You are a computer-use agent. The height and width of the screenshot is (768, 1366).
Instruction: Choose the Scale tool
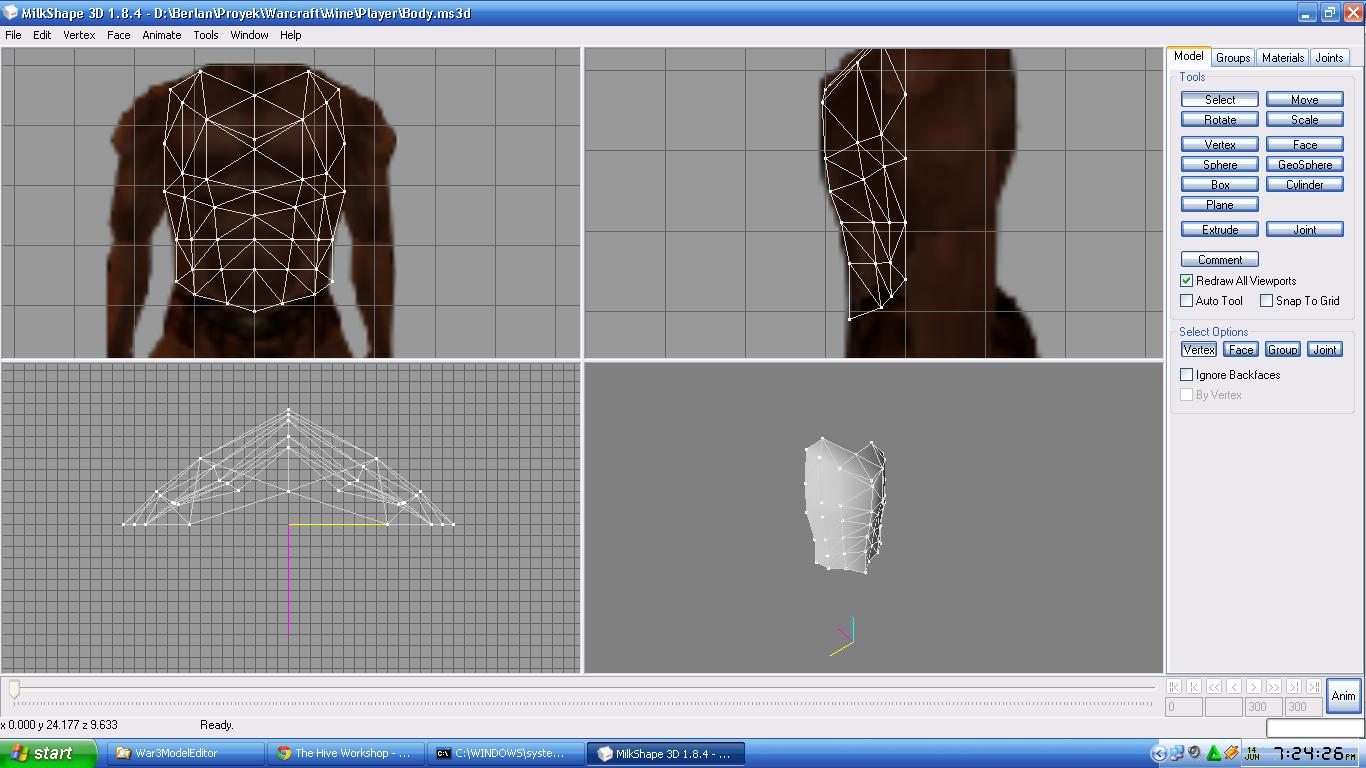click(x=1304, y=120)
